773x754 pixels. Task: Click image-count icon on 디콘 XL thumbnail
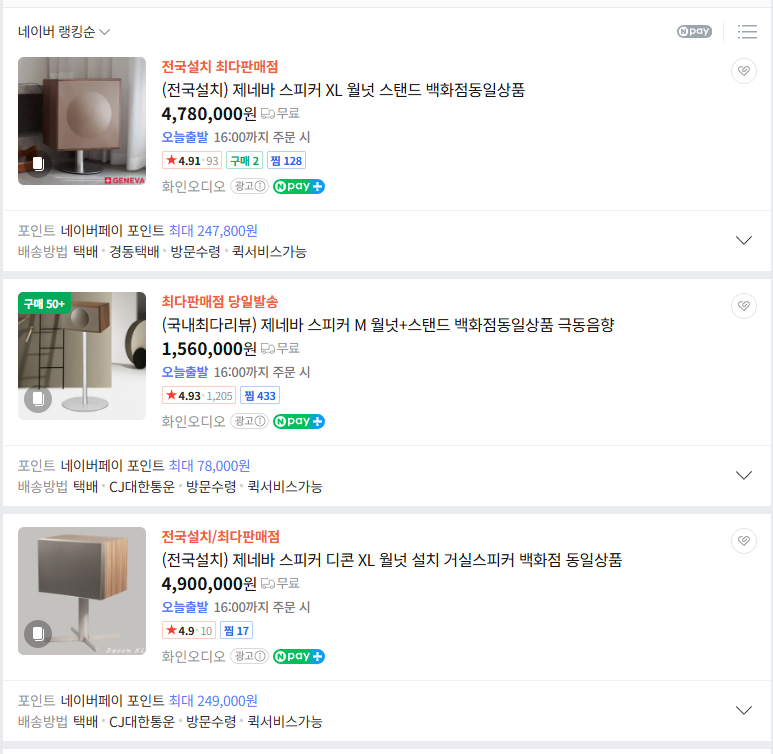click(x=38, y=634)
